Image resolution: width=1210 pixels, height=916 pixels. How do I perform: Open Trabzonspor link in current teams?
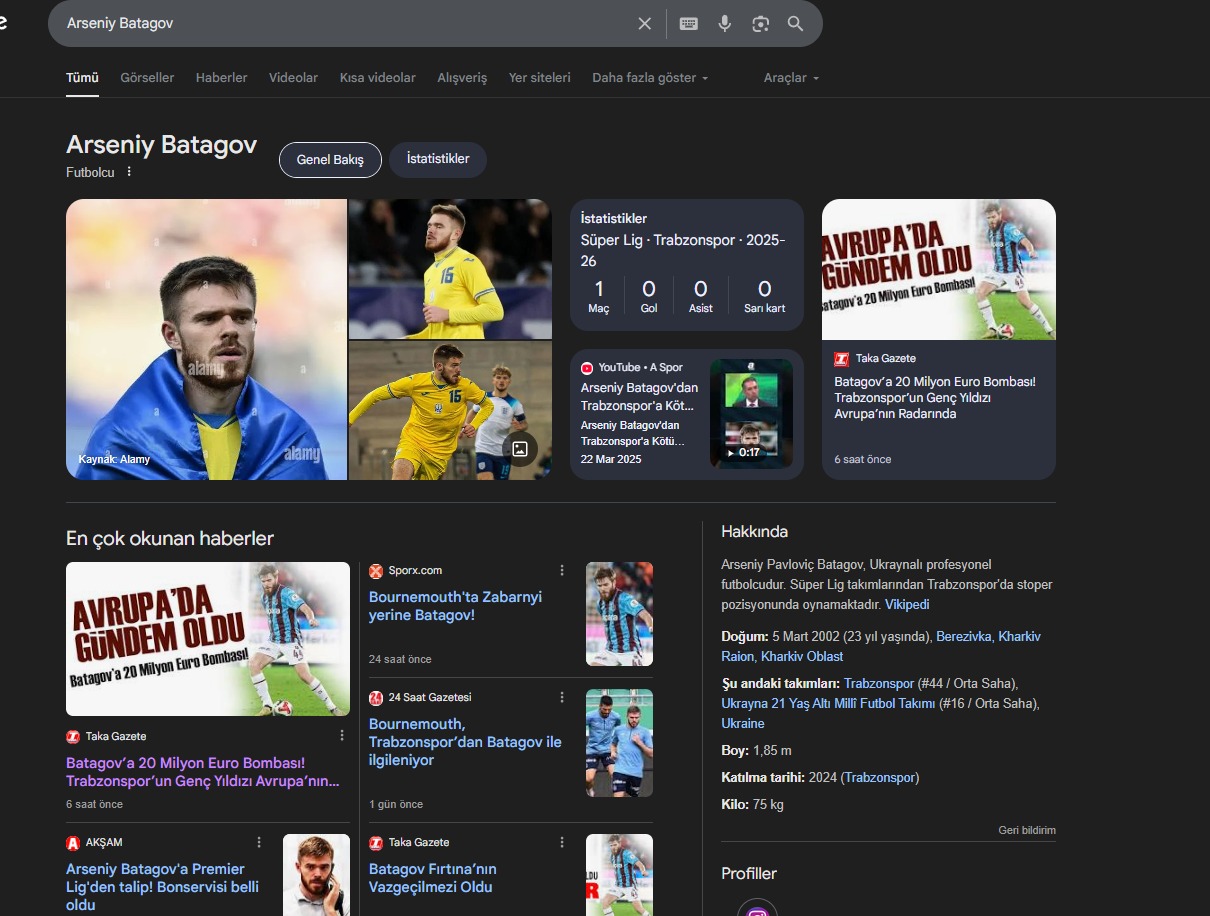click(x=879, y=683)
